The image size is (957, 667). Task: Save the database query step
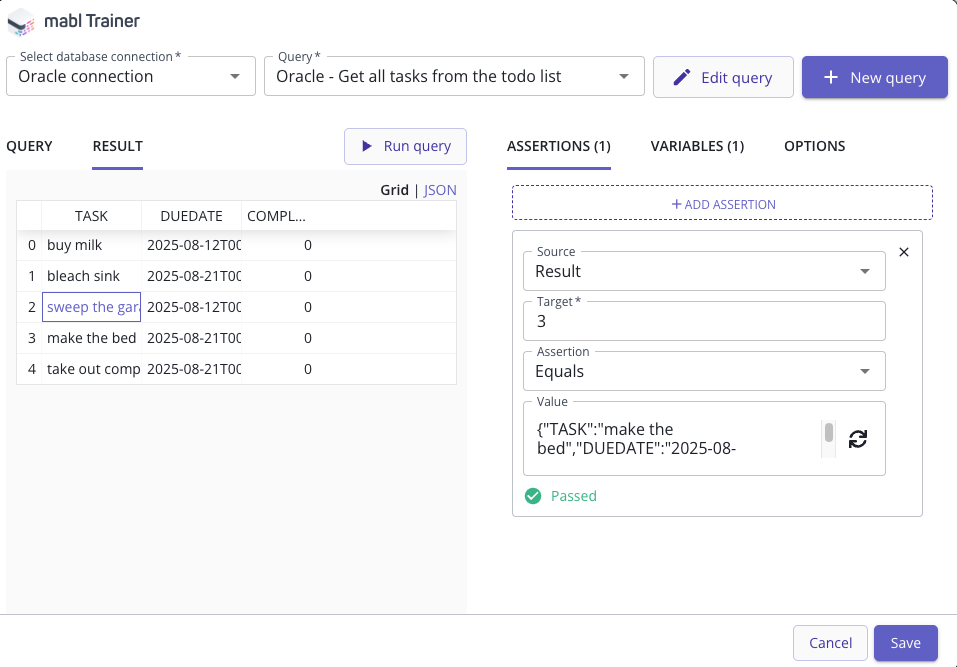click(905, 643)
